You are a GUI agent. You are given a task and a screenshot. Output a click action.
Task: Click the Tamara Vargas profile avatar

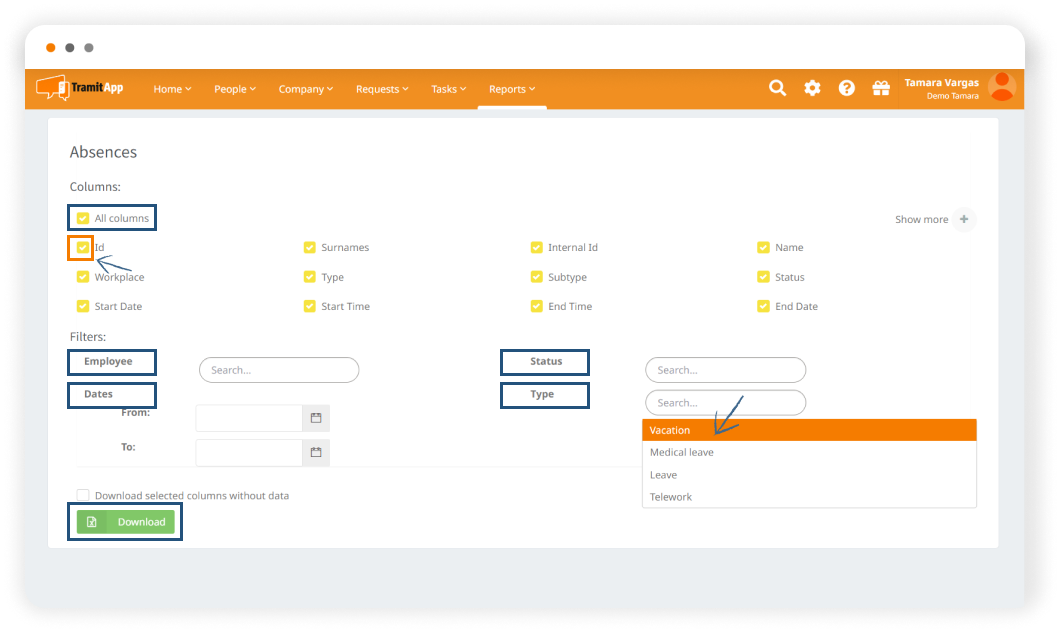point(1001,88)
